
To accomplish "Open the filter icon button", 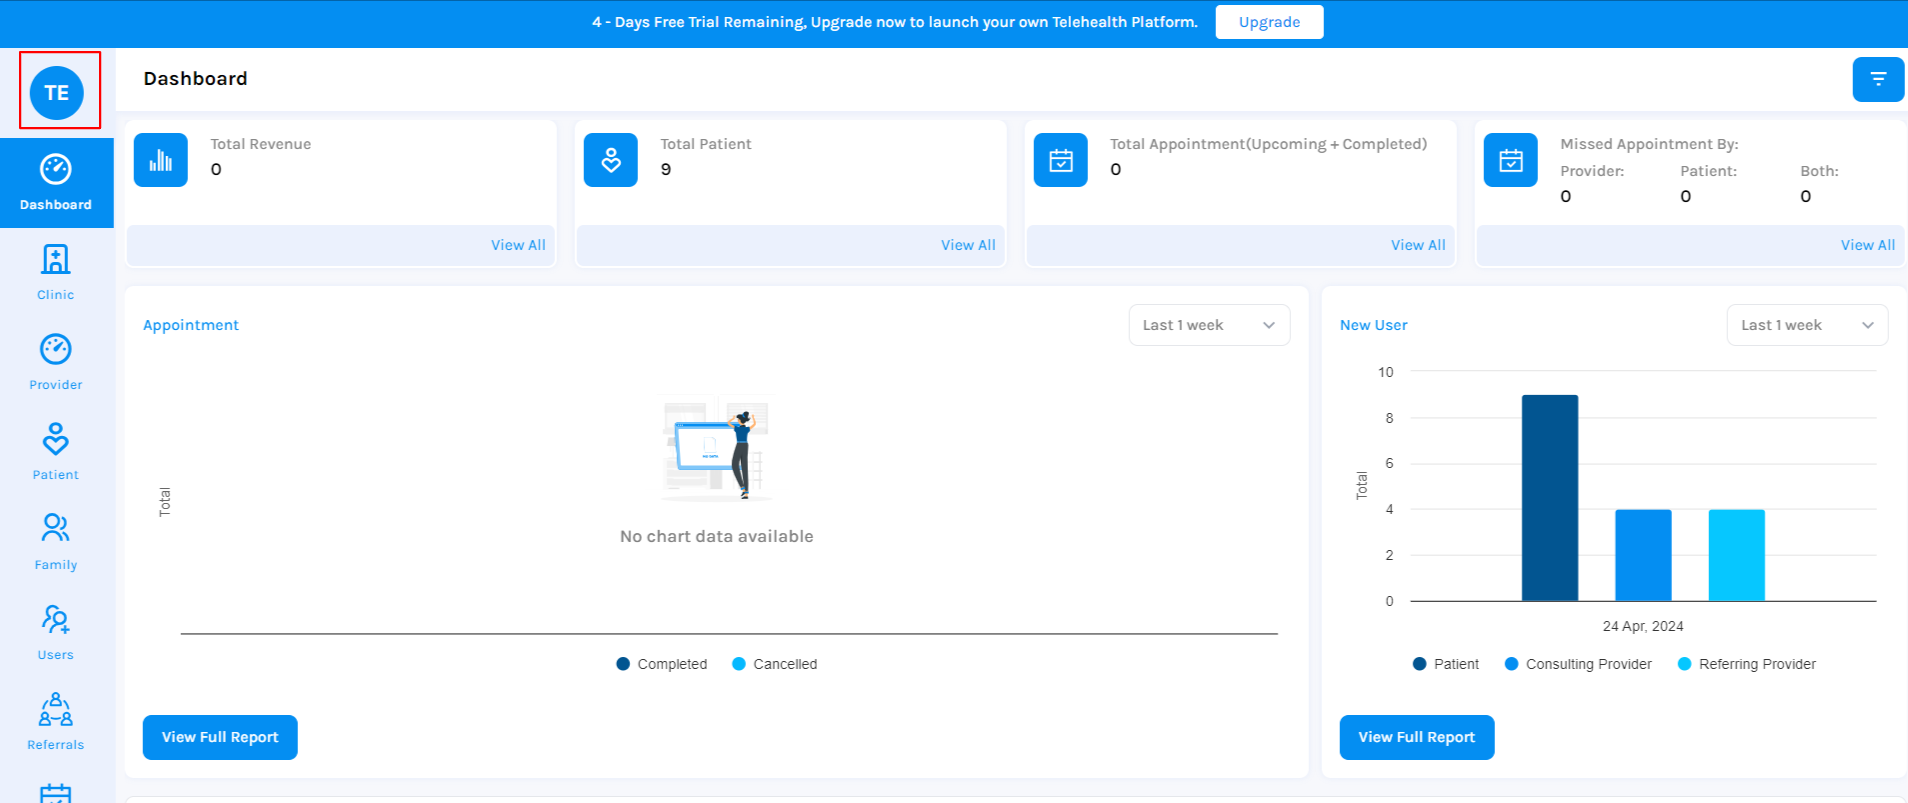I will (1877, 79).
